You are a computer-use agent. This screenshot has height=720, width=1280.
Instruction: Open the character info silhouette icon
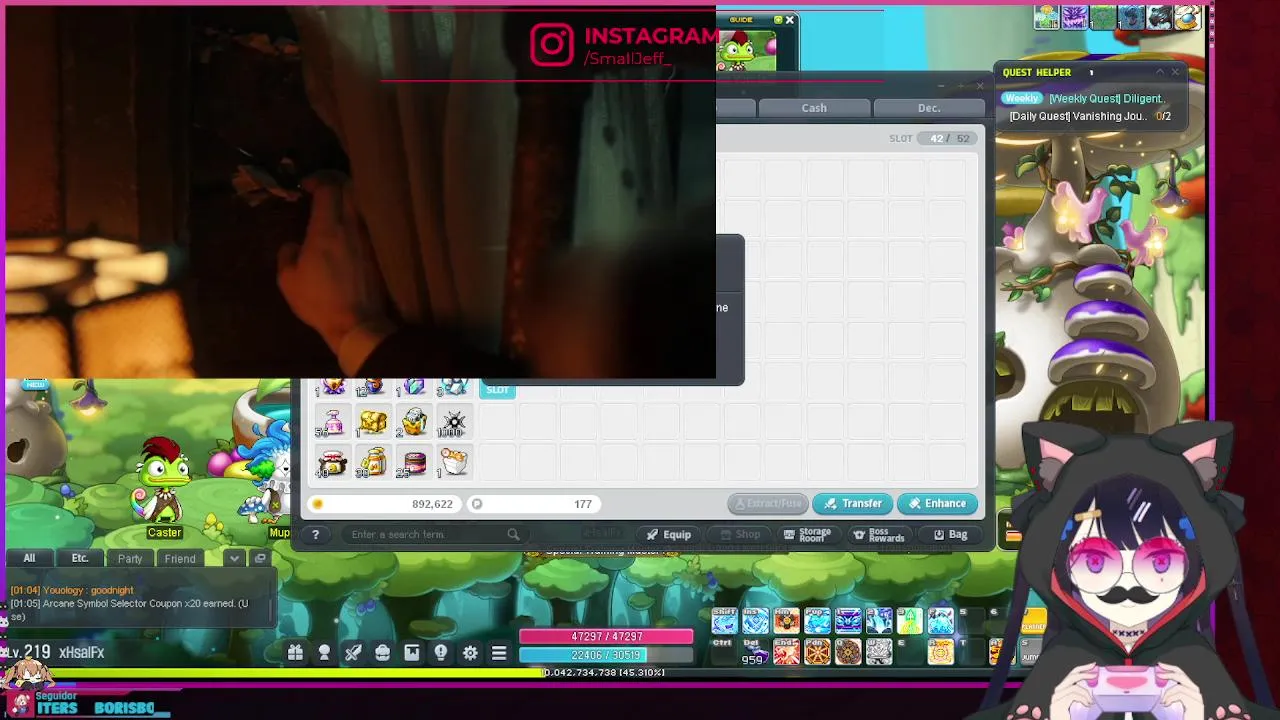click(324, 653)
